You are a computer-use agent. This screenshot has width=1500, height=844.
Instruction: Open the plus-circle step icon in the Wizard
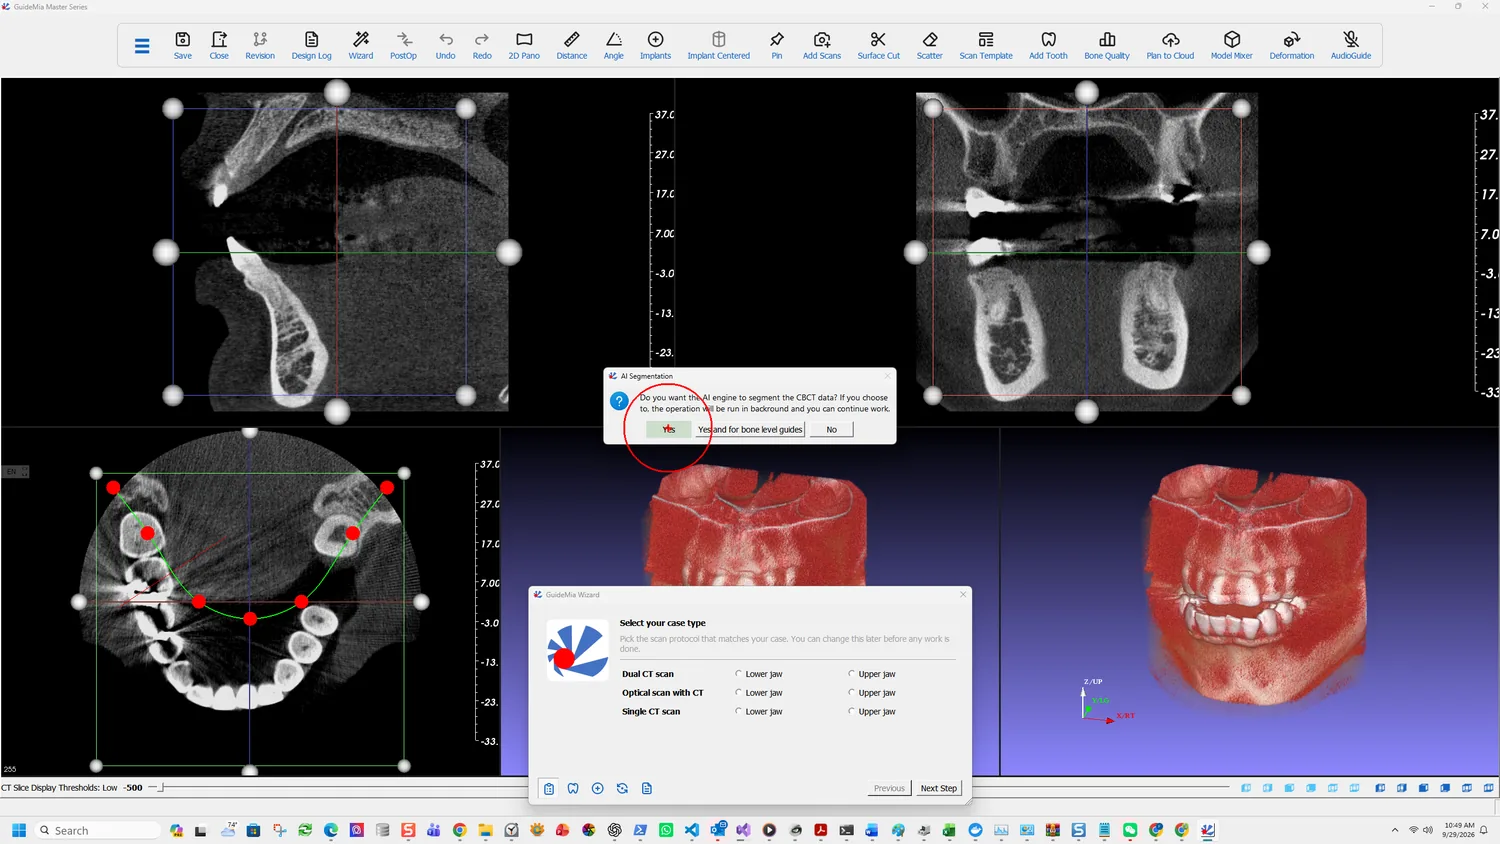[598, 789]
